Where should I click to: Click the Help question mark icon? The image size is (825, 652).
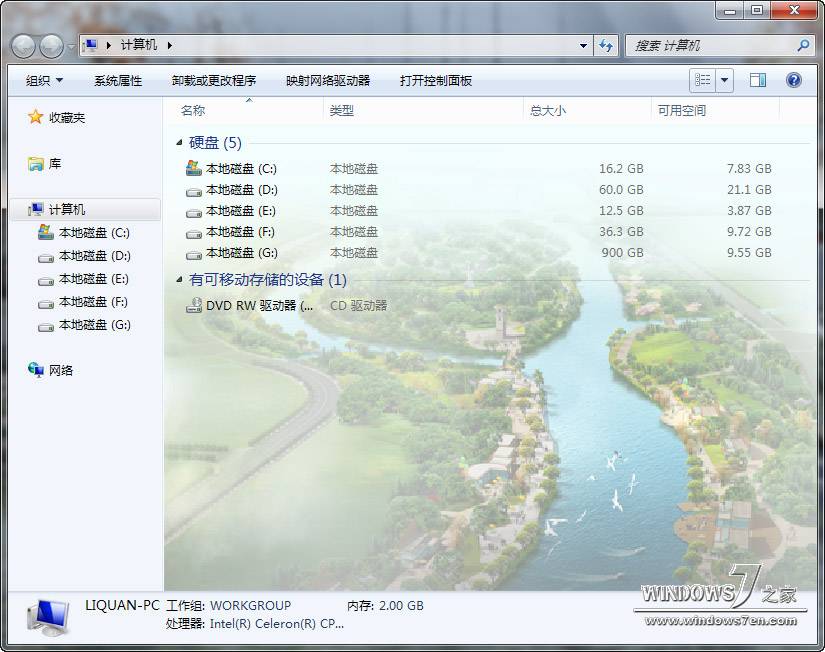(x=794, y=80)
